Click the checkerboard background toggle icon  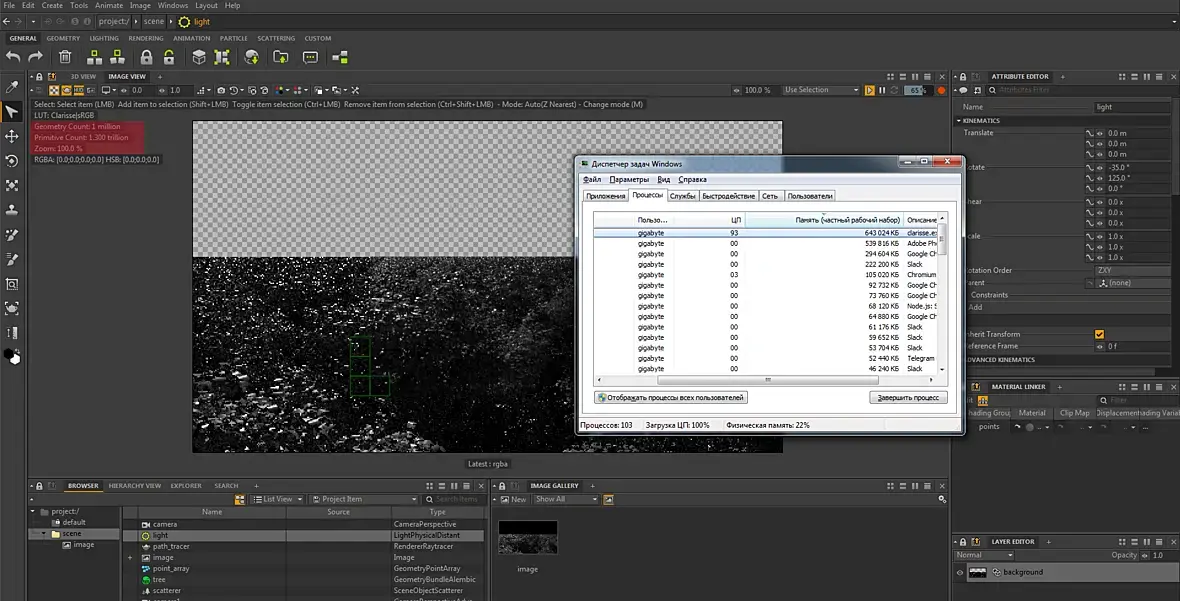54,90
